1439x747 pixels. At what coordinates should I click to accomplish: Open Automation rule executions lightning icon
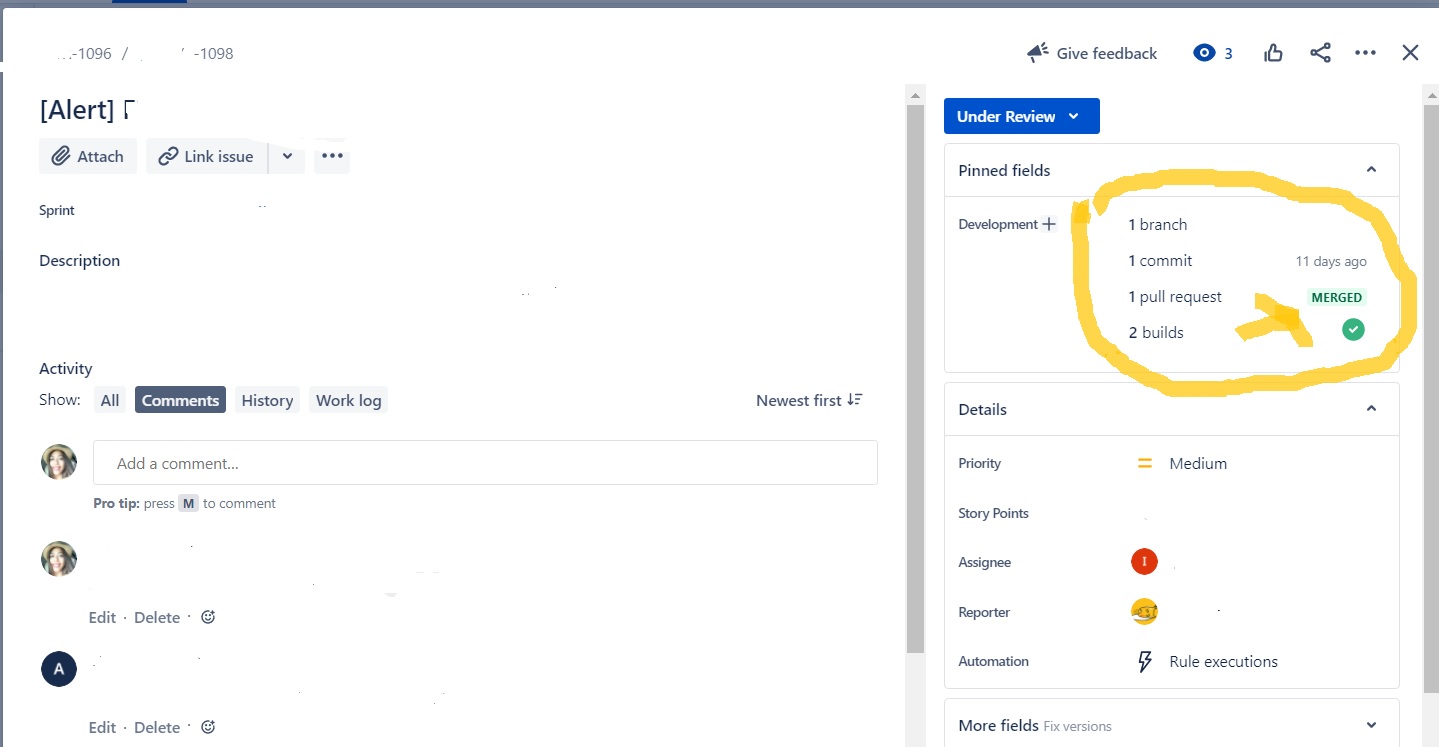[x=1143, y=661]
